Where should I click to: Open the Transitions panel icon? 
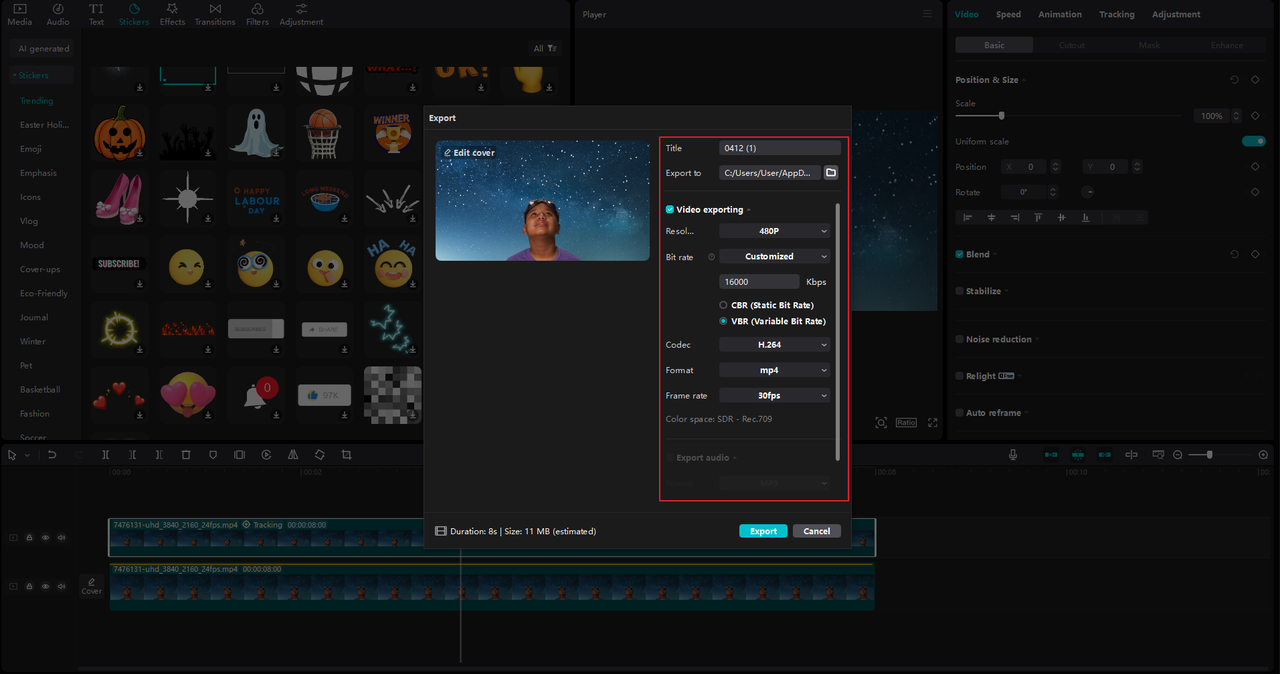[x=215, y=14]
